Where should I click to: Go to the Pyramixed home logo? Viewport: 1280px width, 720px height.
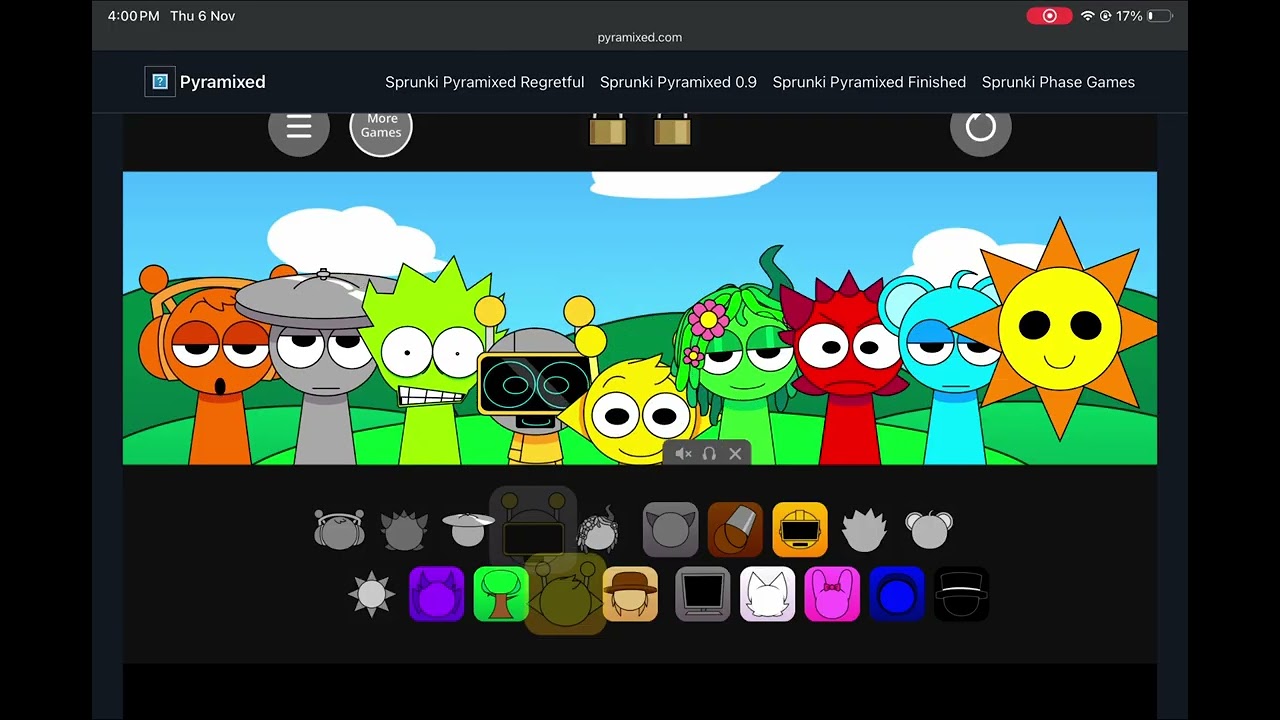[205, 82]
